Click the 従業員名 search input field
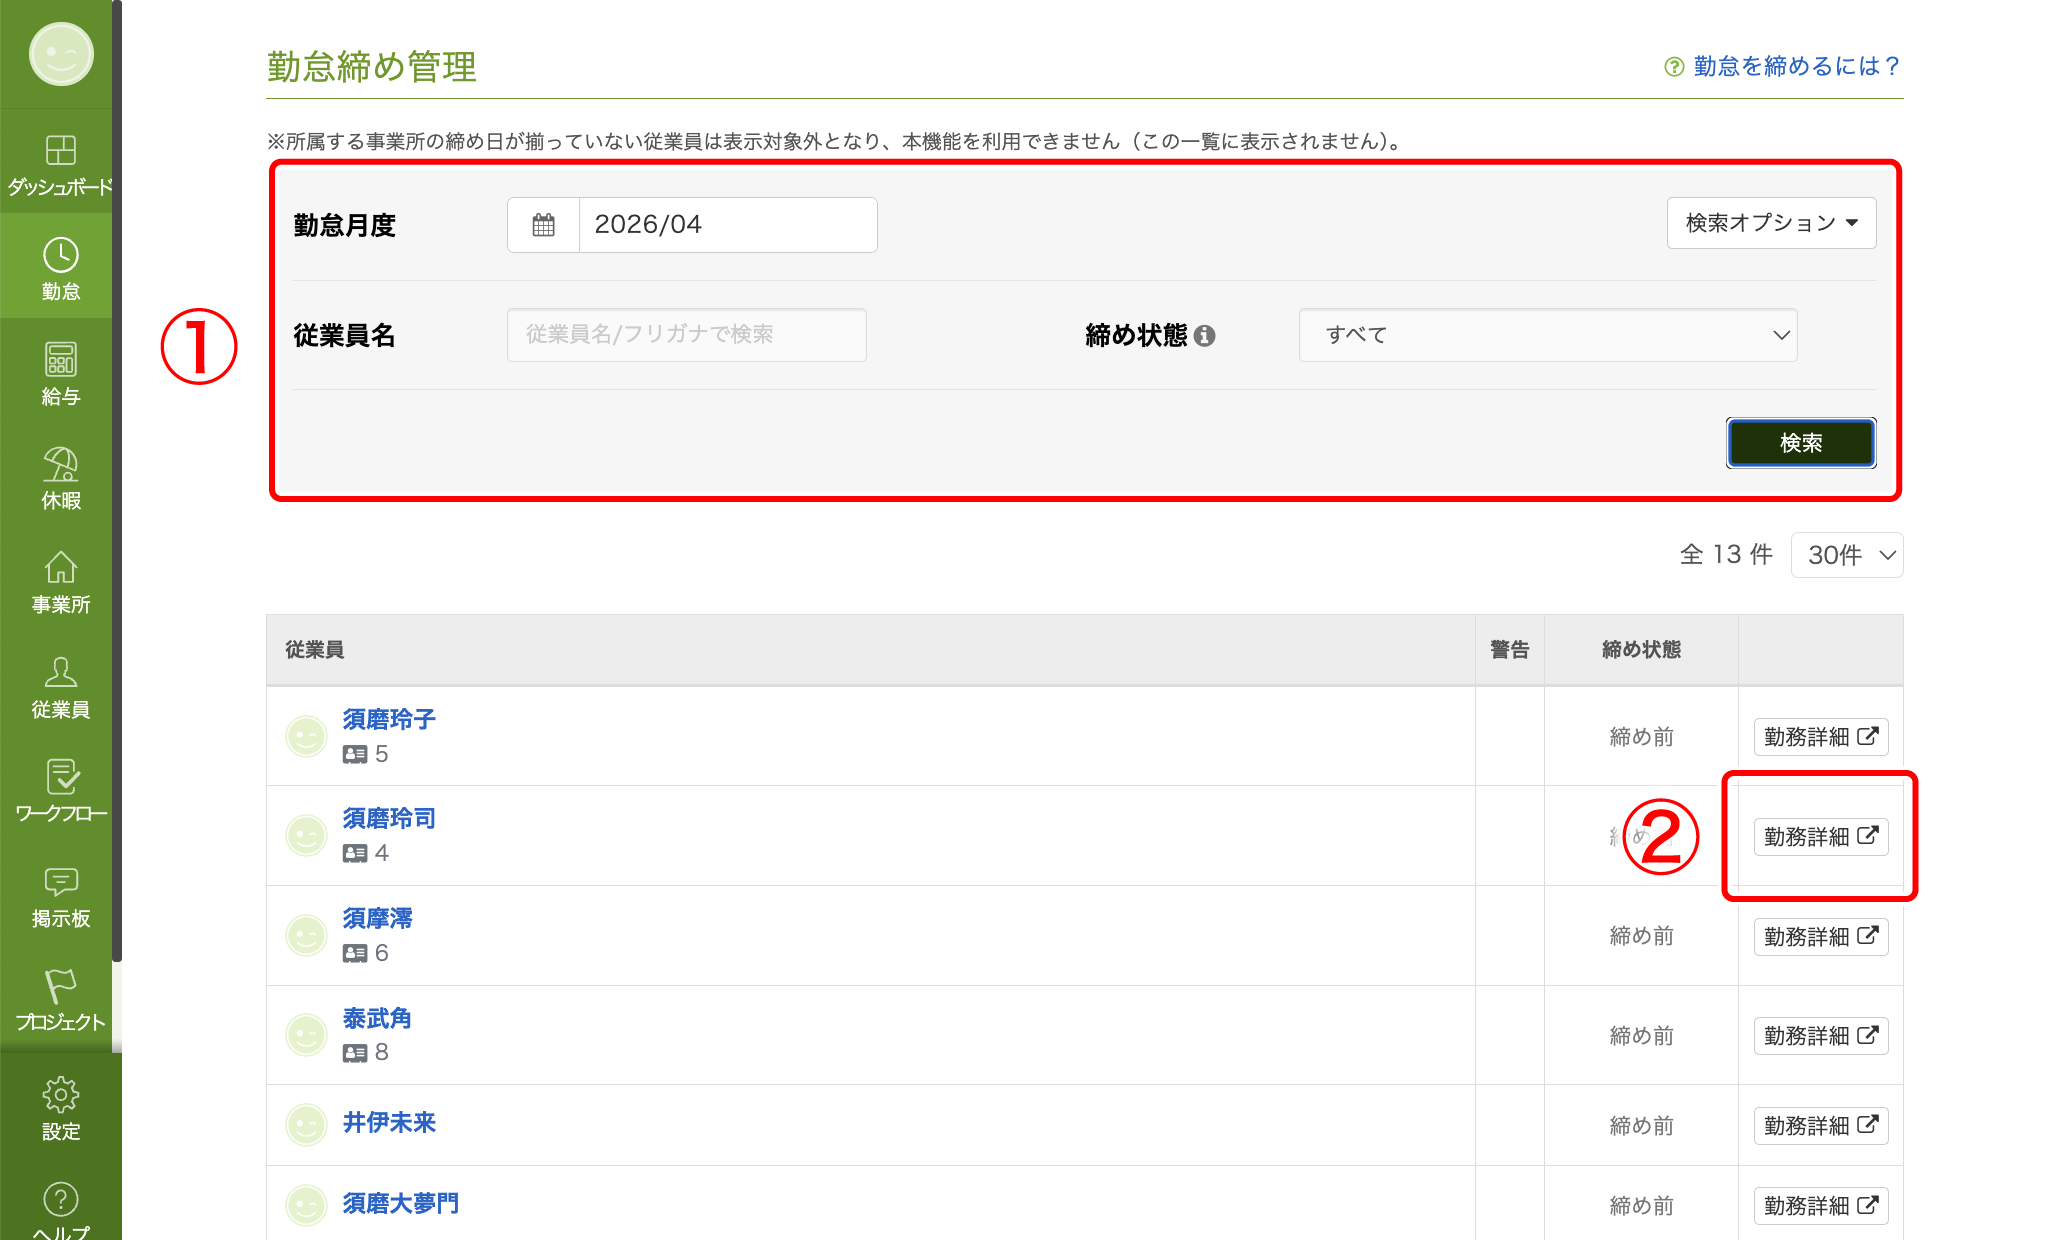This screenshot has width=2048, height=1240. 686,335
